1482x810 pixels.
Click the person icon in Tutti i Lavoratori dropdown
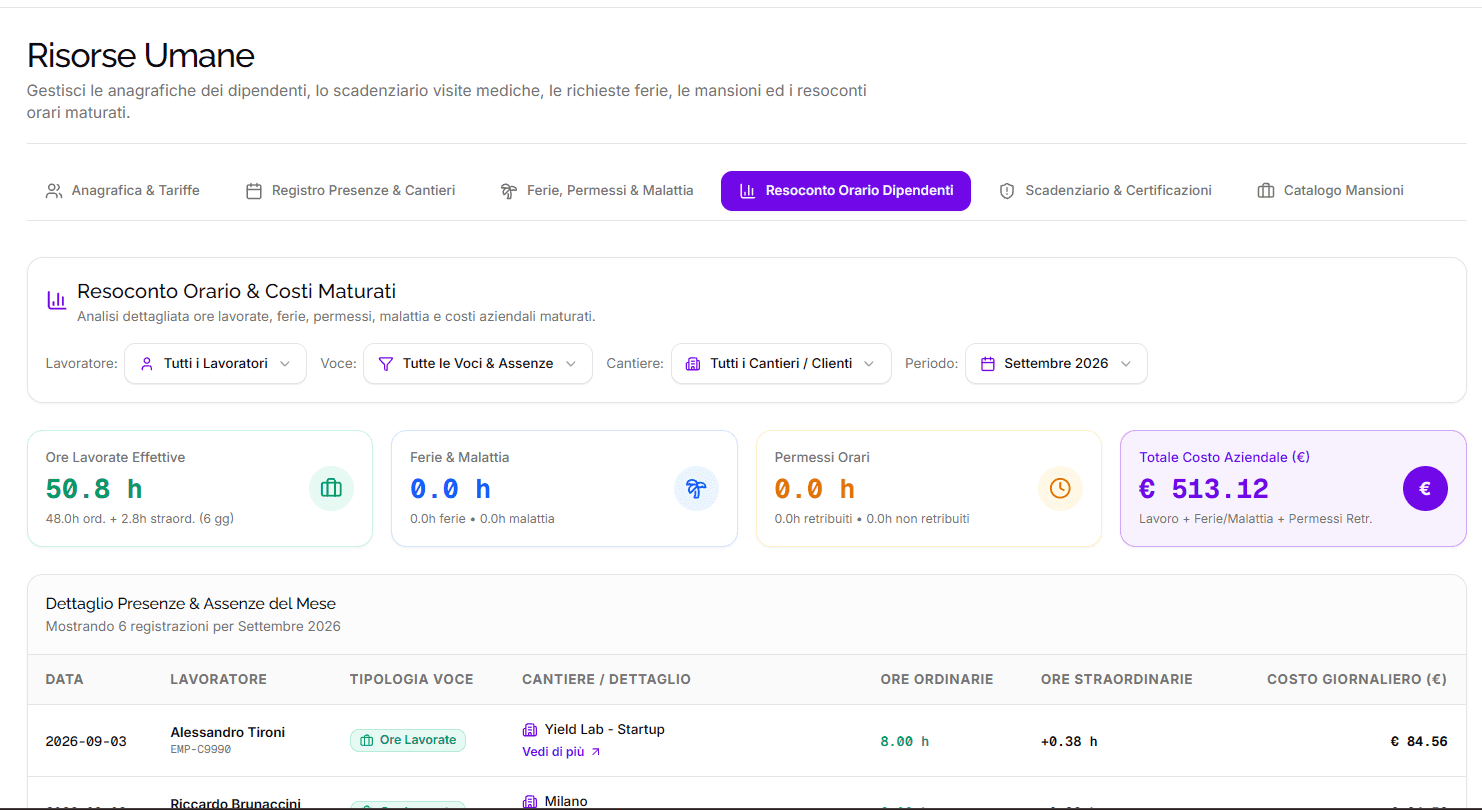(x=147, y=364)
